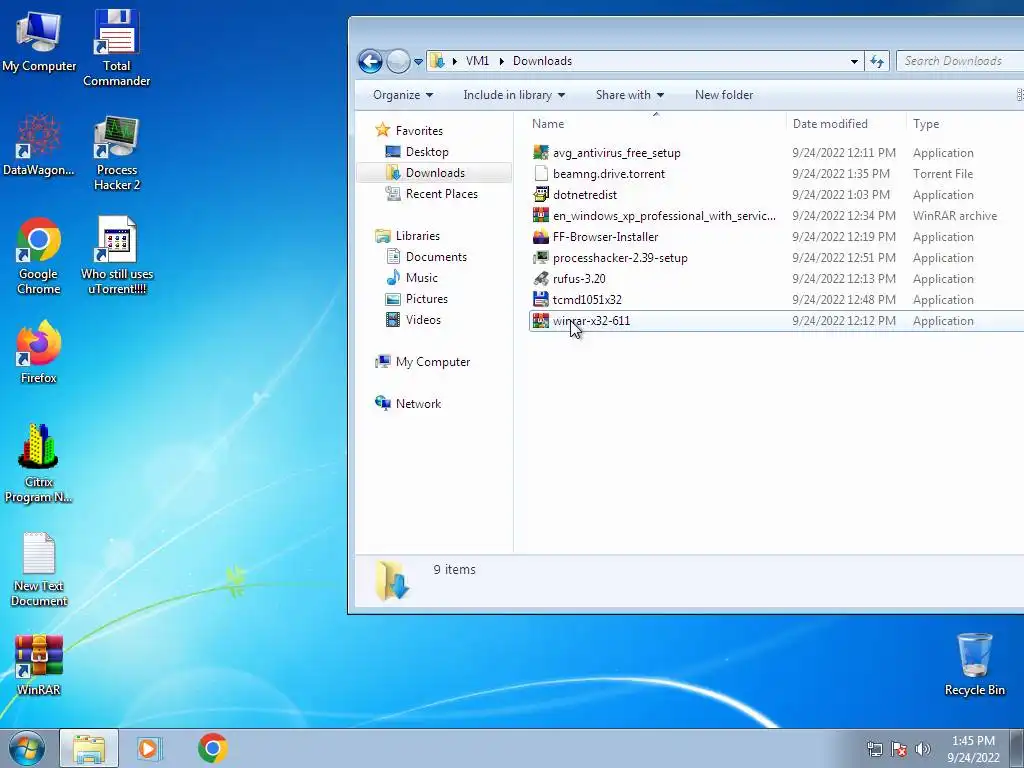Expand the address bar history dropdown
This screenshot has width=1024, height=768.
[854, 61]
